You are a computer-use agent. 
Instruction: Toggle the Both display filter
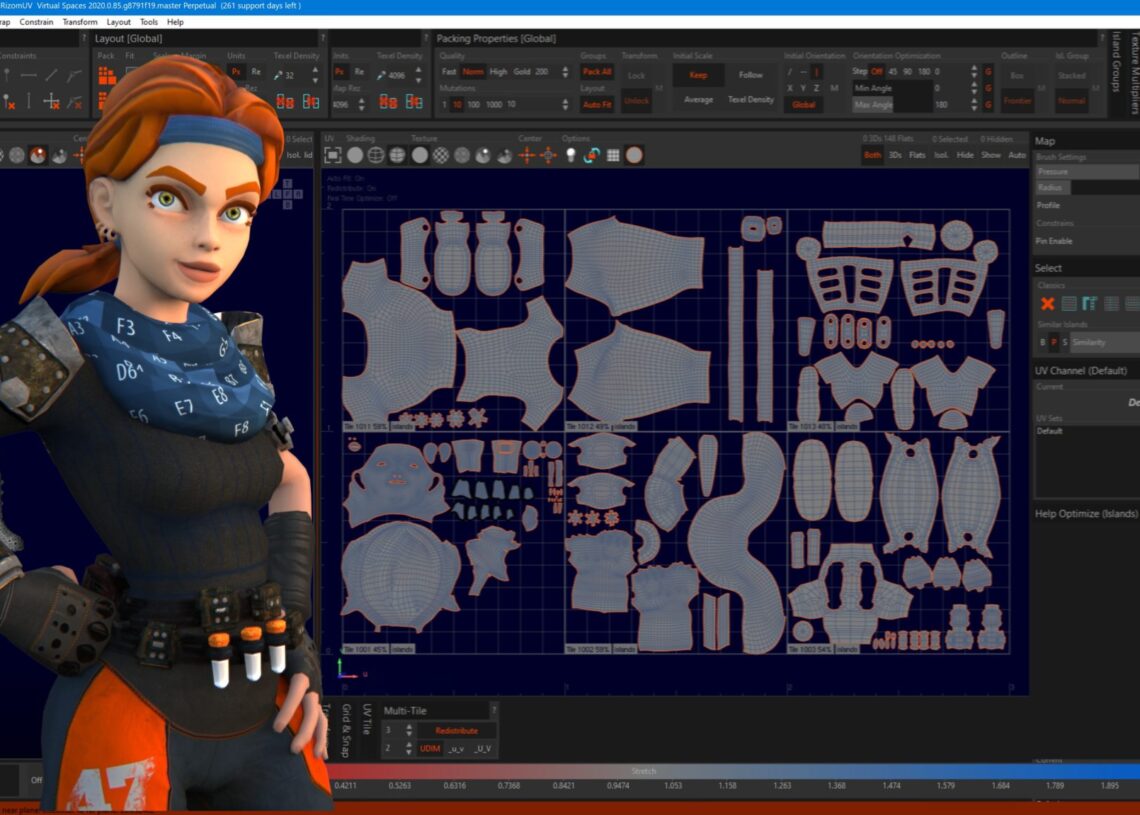point(872,155)
